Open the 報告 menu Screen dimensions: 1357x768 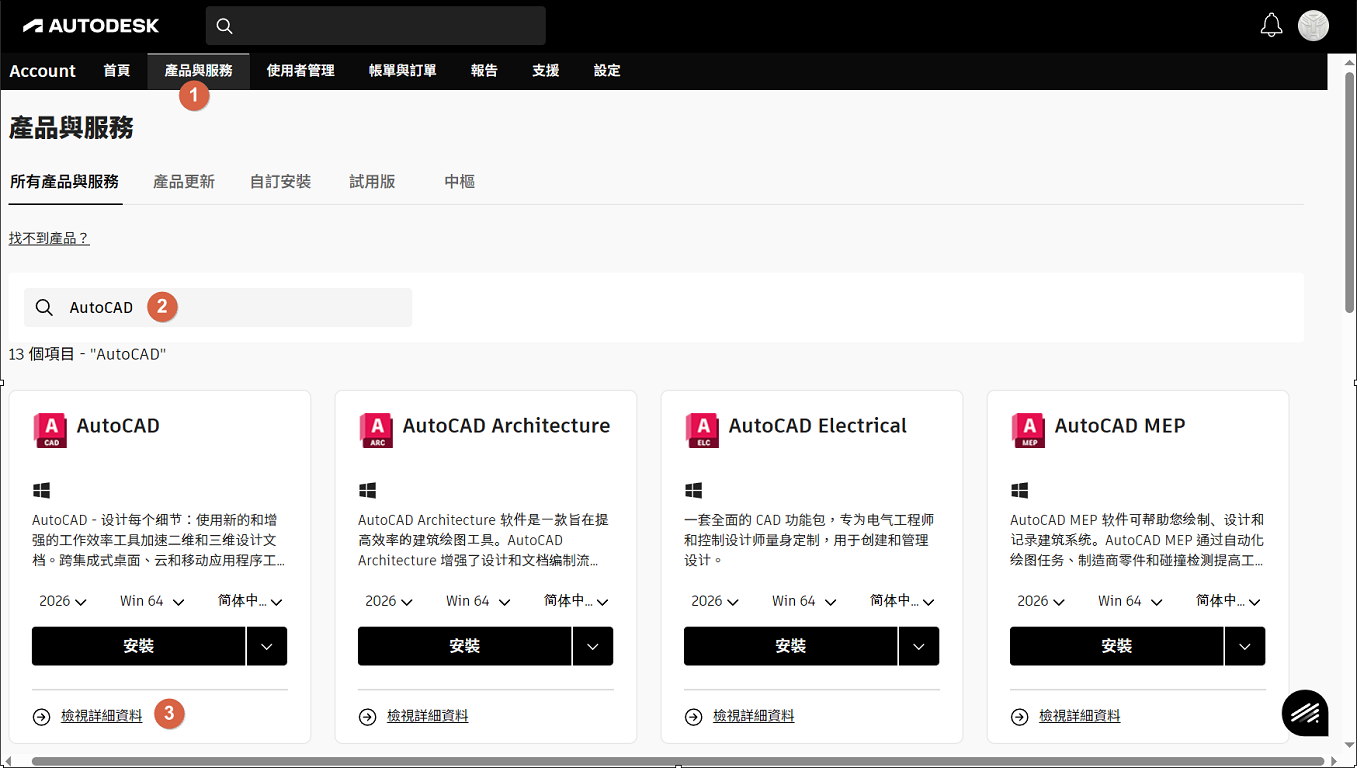[484, 71]
